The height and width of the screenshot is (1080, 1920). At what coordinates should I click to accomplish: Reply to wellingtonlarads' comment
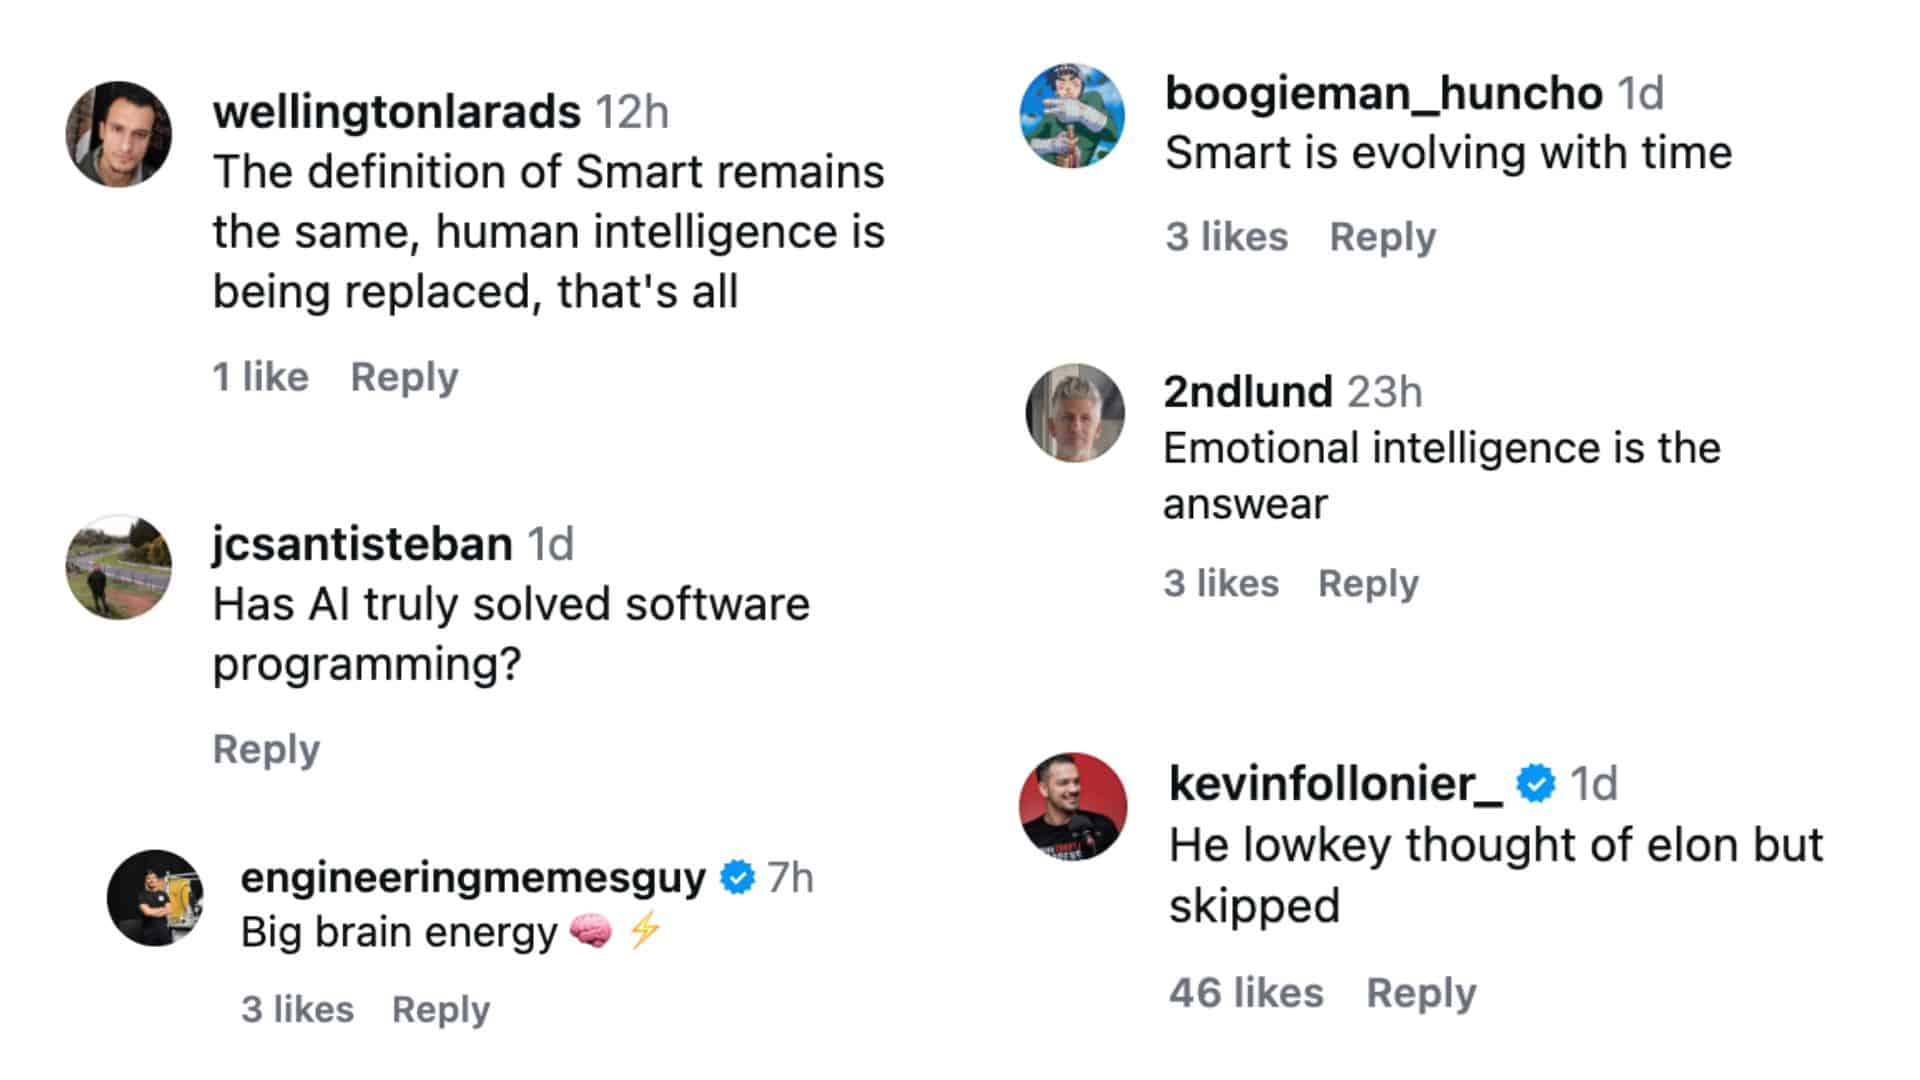[404, 377]
